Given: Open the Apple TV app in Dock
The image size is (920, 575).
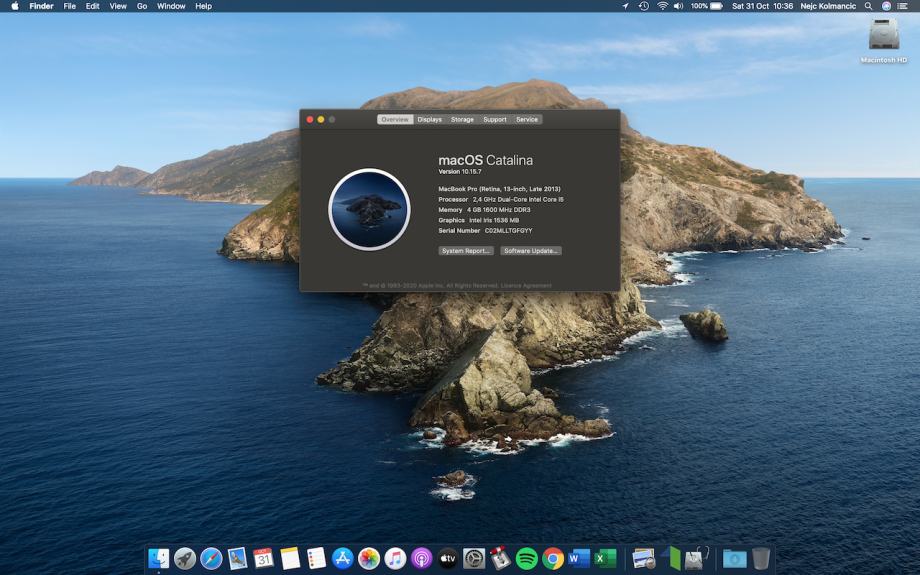Looking at the screenshot, I should tap(448, 559).
